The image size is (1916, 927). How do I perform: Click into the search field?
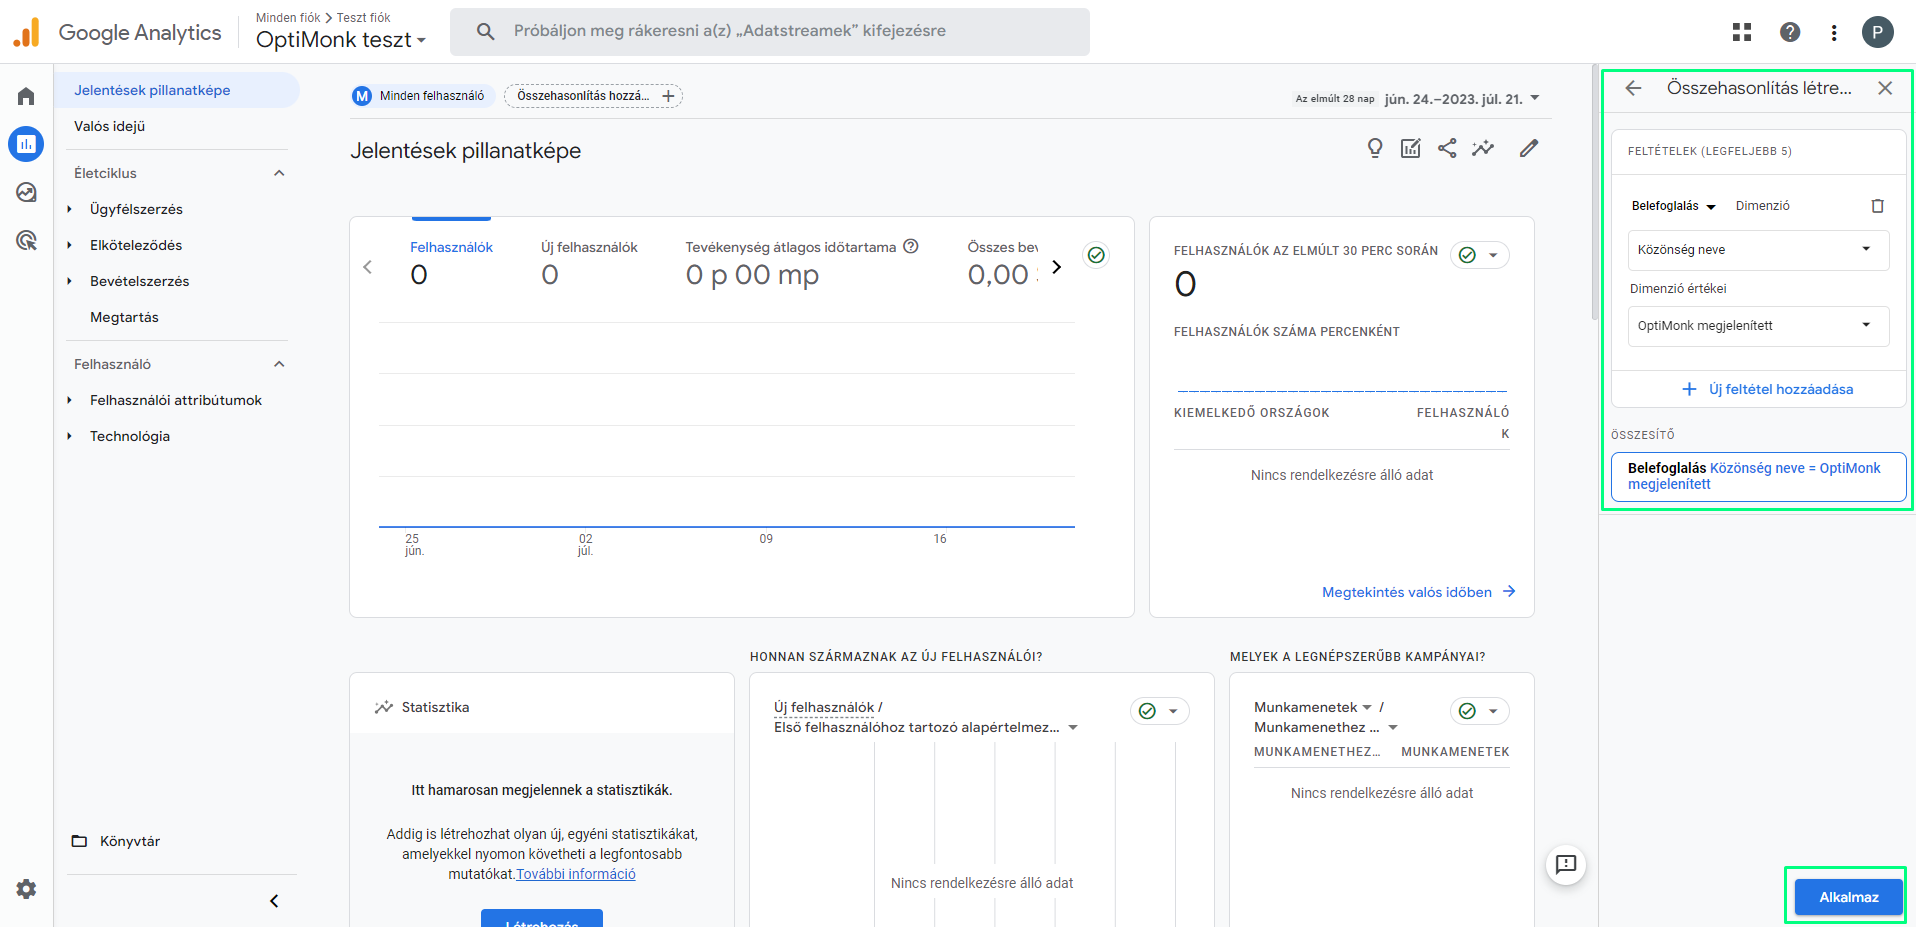(x=770, y=32)
